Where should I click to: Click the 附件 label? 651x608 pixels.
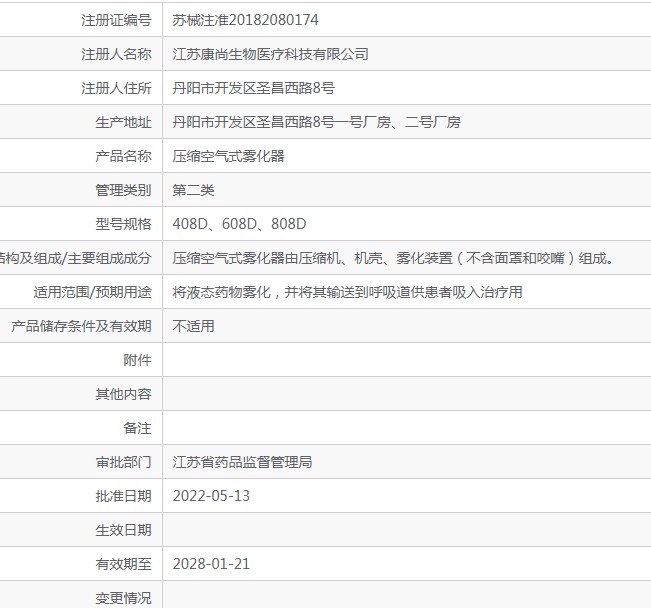[137, 360]
